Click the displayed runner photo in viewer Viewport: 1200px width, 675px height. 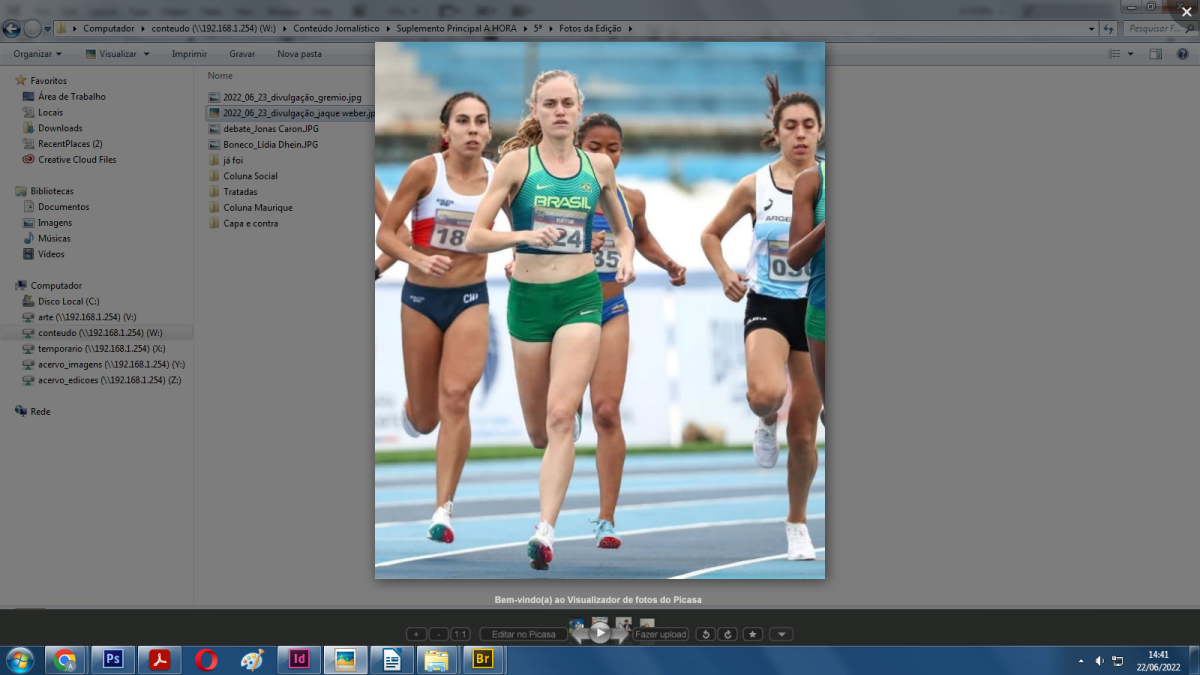(x=600, y=310)
